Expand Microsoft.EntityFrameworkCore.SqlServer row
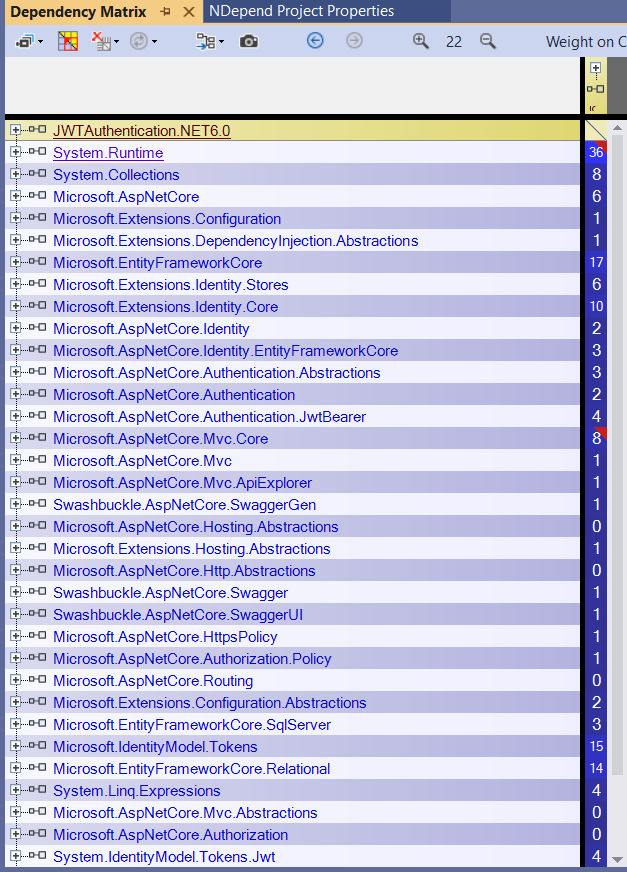Viewport: 627px width, 872px height. point(15,724)
